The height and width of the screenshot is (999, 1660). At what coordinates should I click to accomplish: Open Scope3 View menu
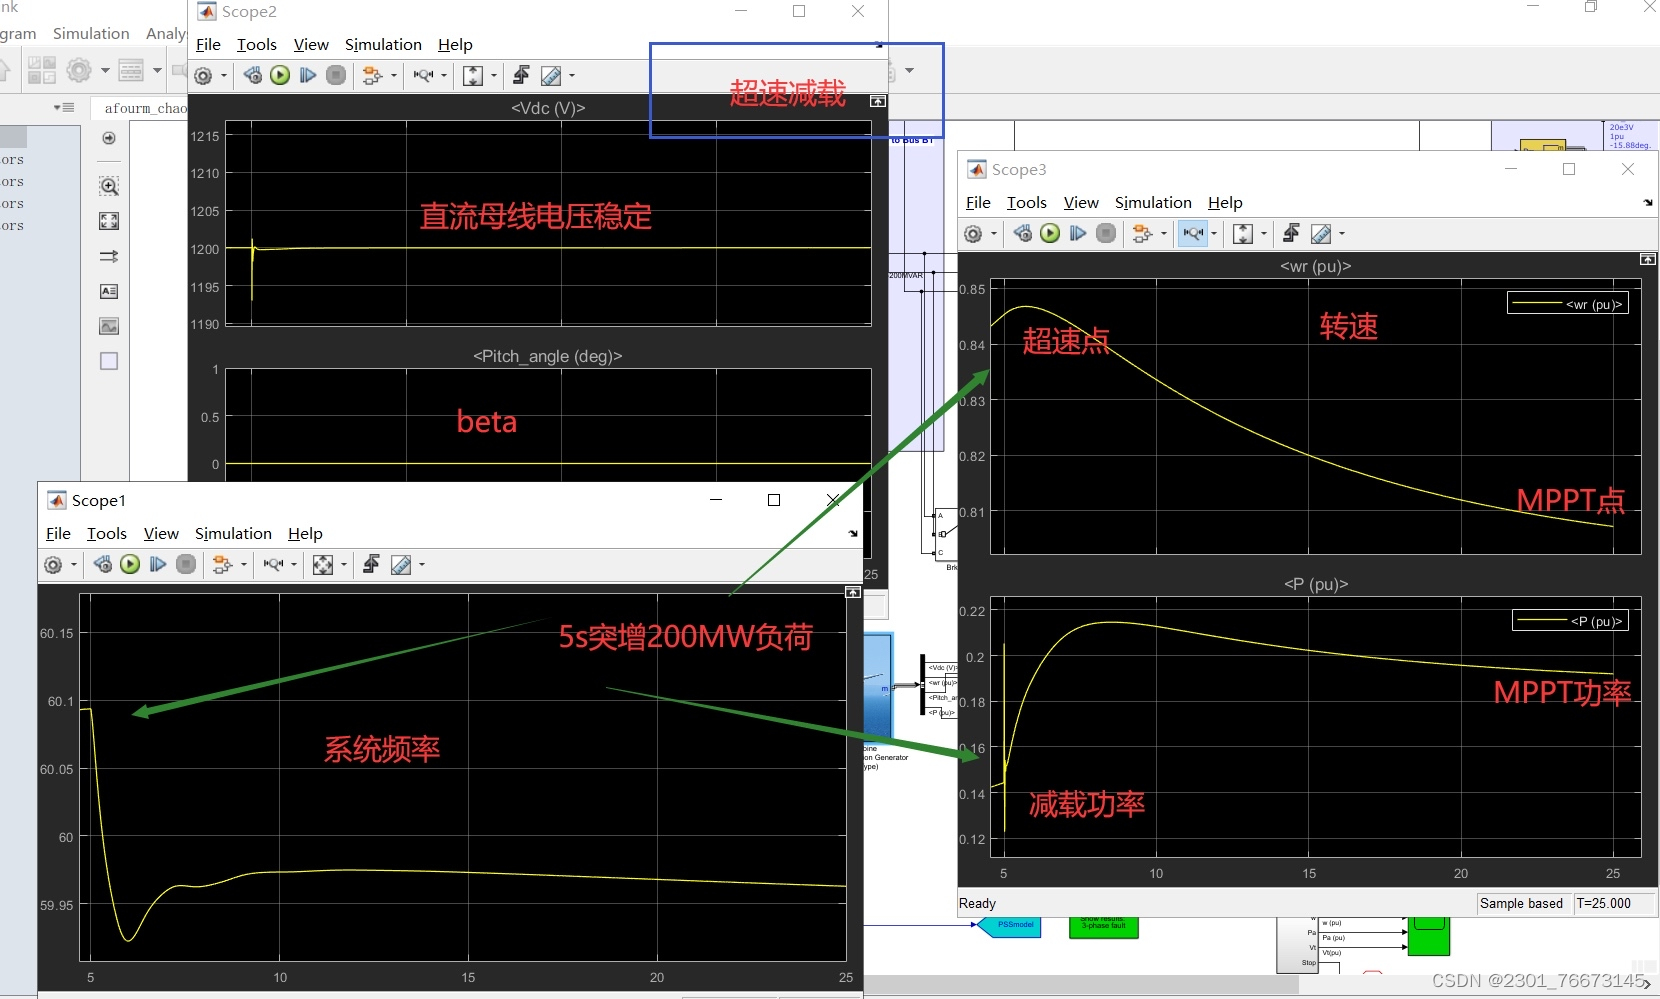pyautogui.click(x=1081, y=203)
